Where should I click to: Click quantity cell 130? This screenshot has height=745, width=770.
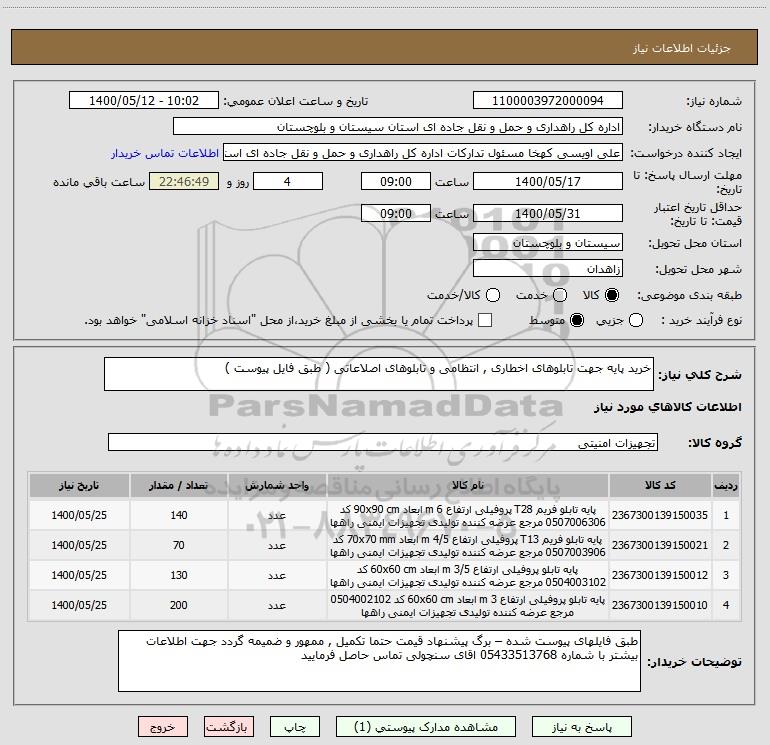179,575
